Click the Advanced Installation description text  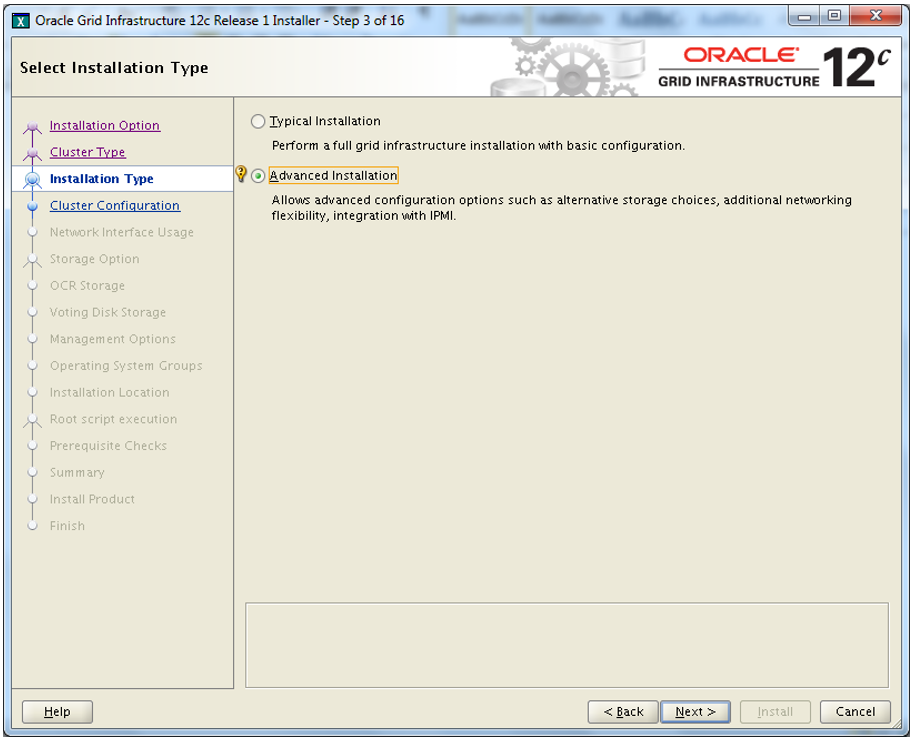[x=561, y=208]
